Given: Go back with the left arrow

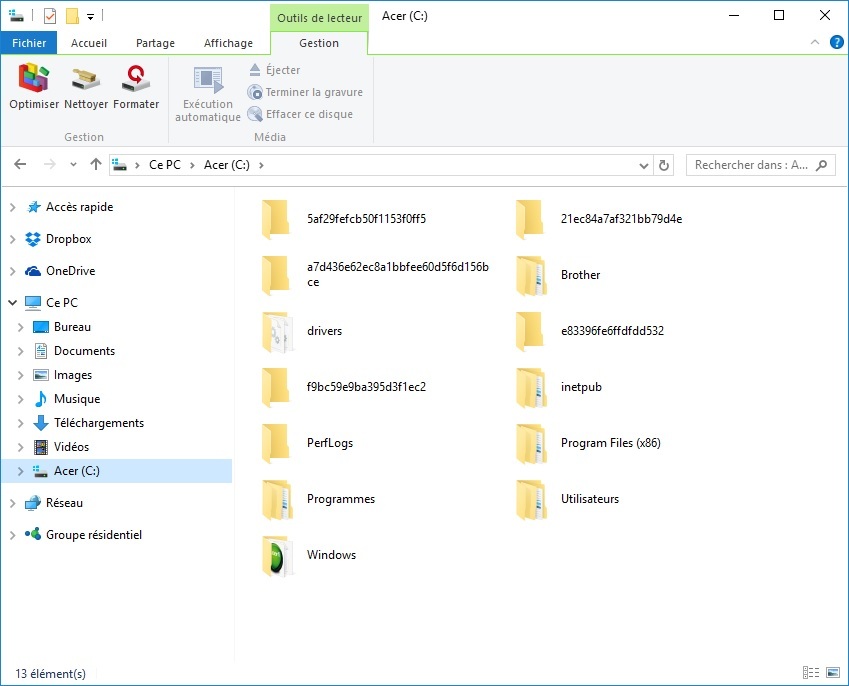Looking at the screenshot, I should (x=20, y=164).
